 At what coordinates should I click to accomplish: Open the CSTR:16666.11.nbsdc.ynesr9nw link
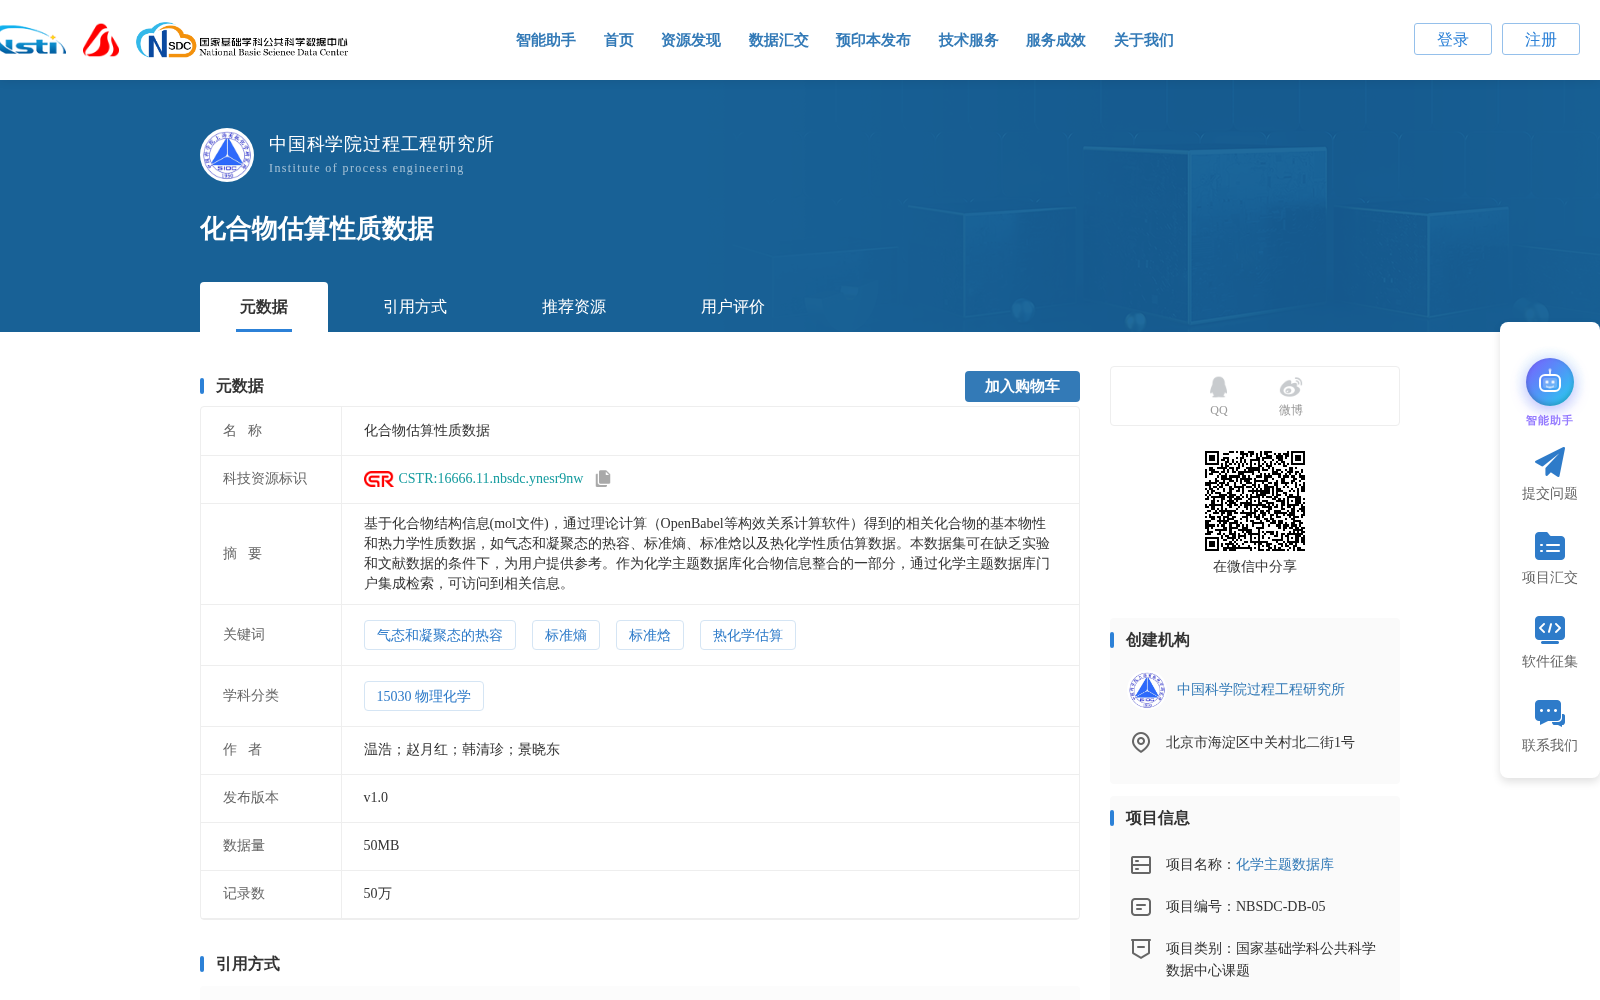click(x=490, y=479)
